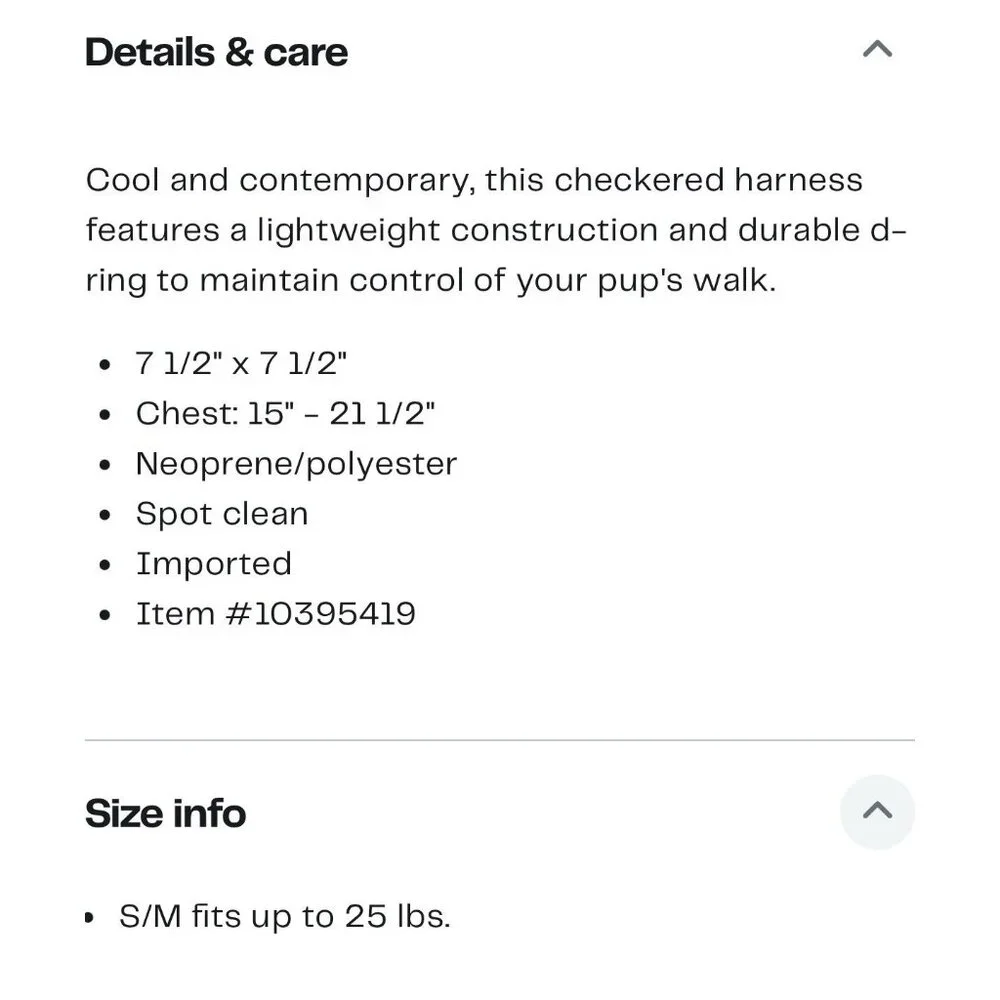Select the Item #10395419 line

(x=276, y=614)
